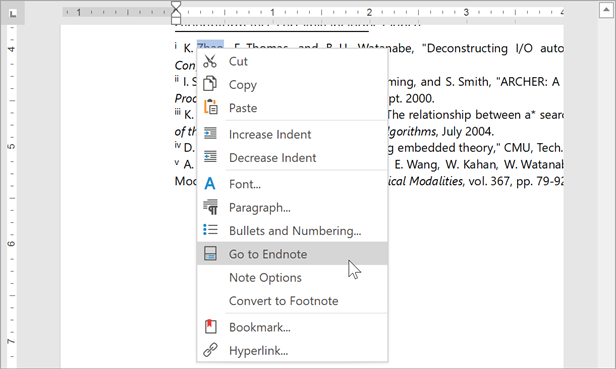Click the Decrease Indent icon
Image resolution: width=616 pixels, height=369 pixels.
pos(210,157)
